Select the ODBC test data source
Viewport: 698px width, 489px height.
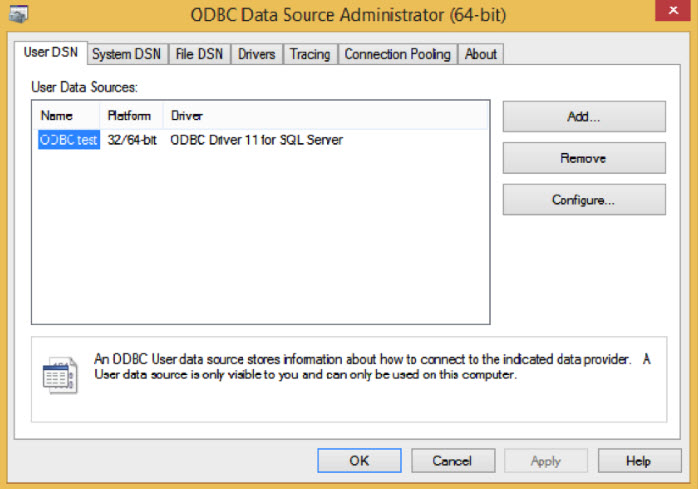(x=69, y=140)
